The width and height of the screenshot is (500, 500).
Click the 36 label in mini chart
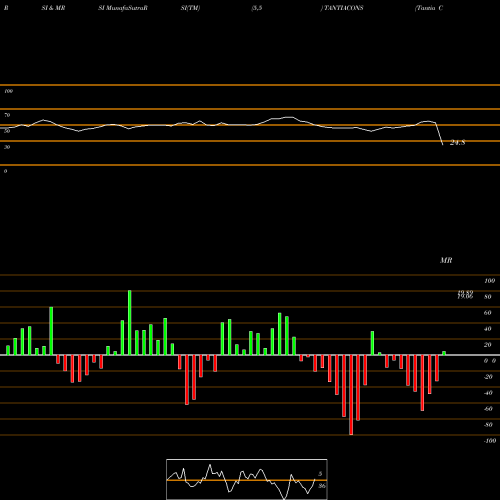tap(321, 486)
